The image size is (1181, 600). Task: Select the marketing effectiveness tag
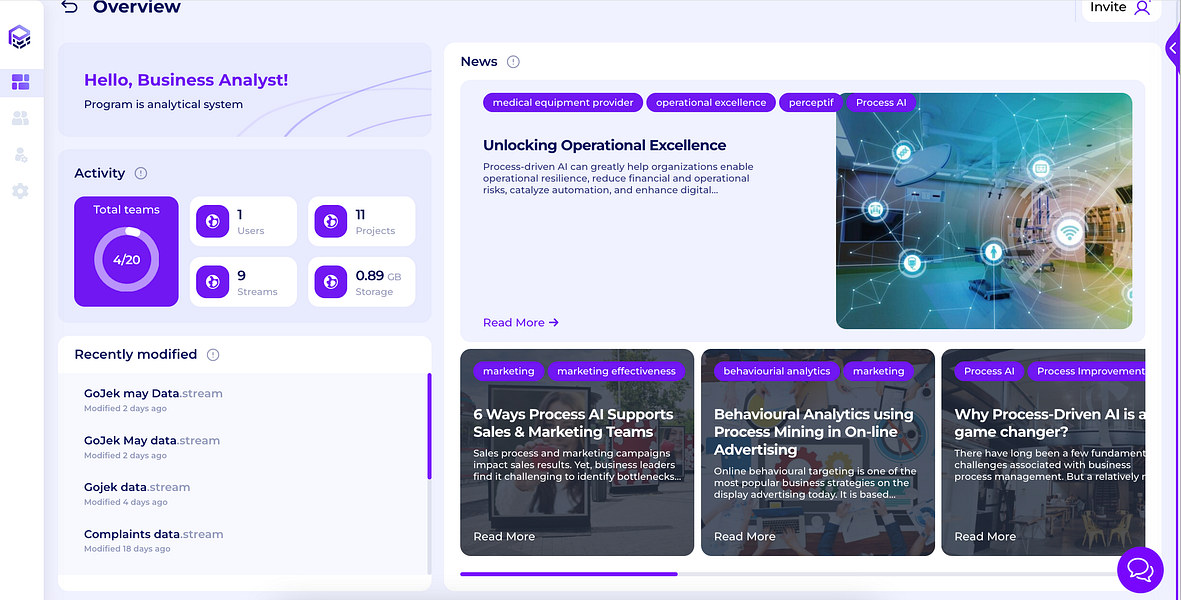pyautogui.click(x=616, y=371)
